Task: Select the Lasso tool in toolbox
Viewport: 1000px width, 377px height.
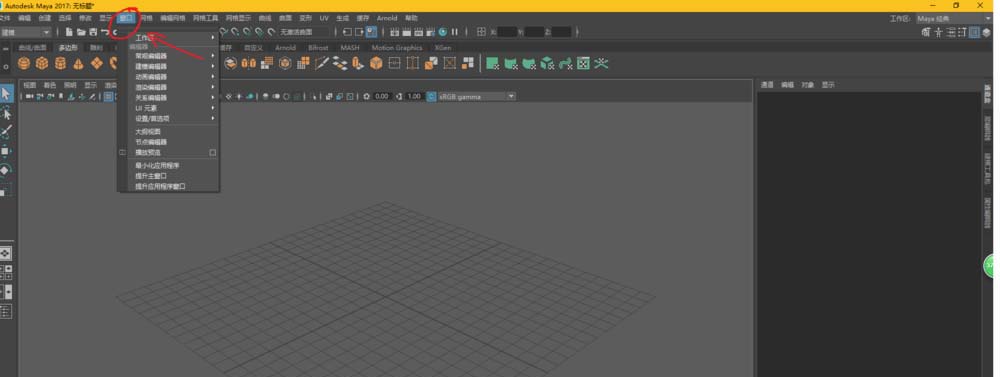Action: [6, 113]
